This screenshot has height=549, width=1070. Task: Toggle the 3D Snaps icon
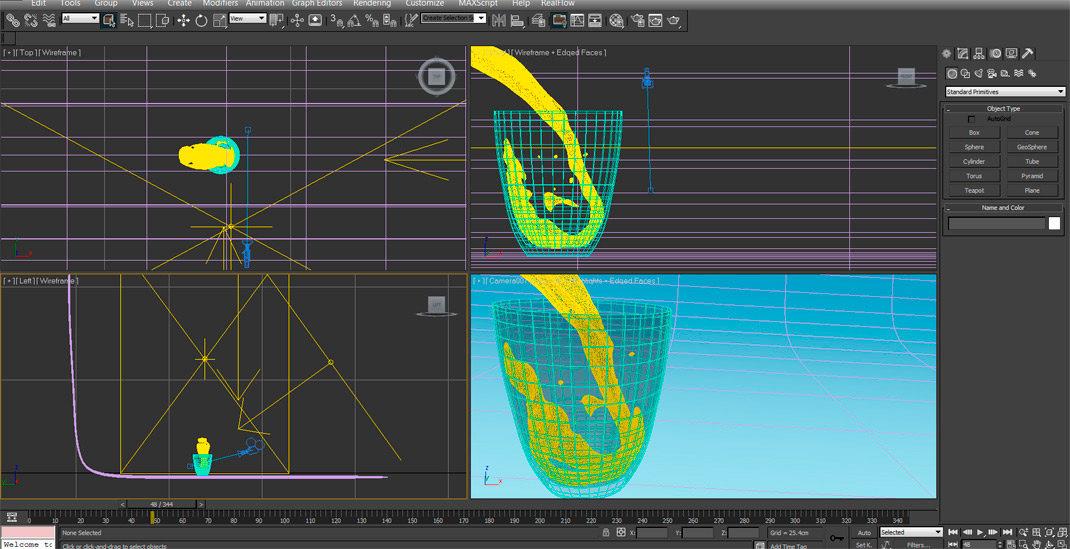336,20
